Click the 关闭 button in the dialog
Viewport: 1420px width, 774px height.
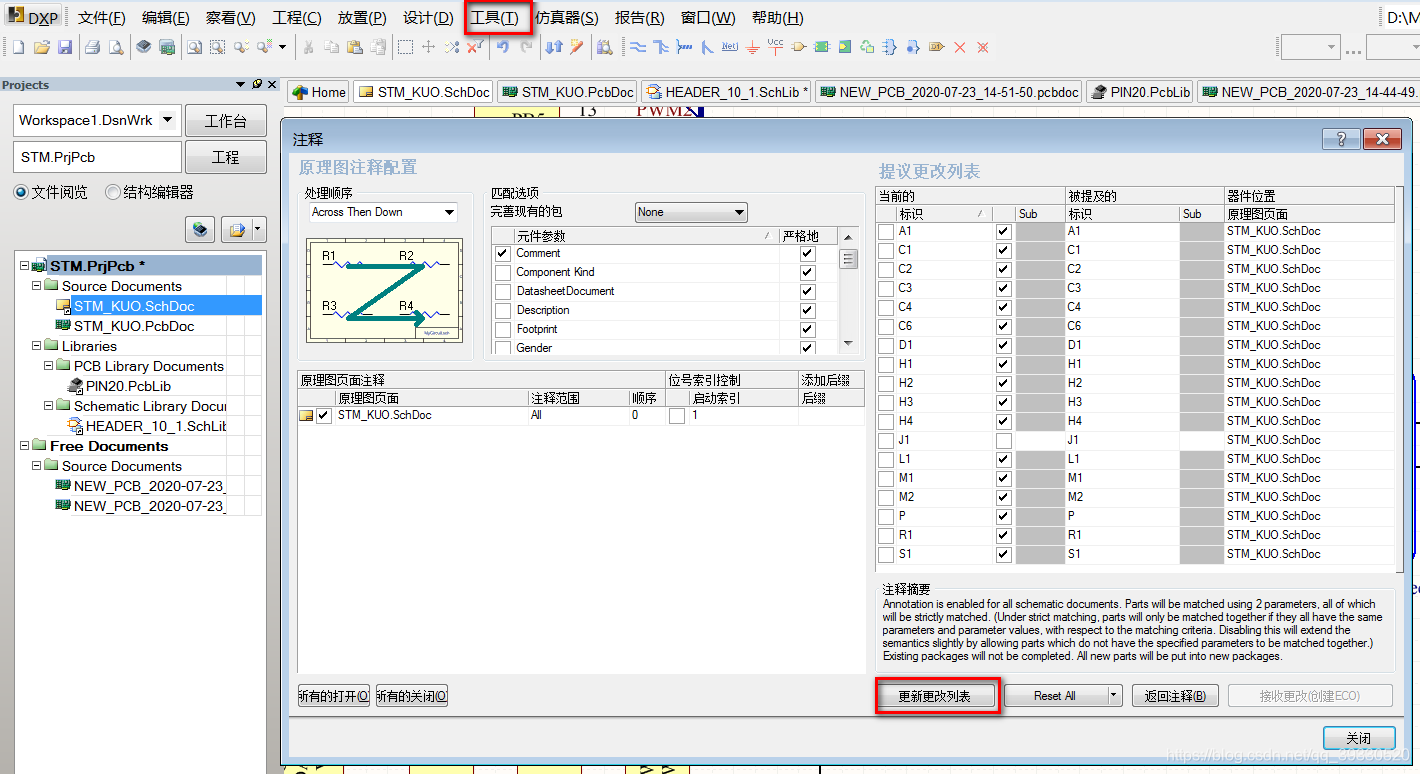pyautogui.click(x=1358, y=738)
